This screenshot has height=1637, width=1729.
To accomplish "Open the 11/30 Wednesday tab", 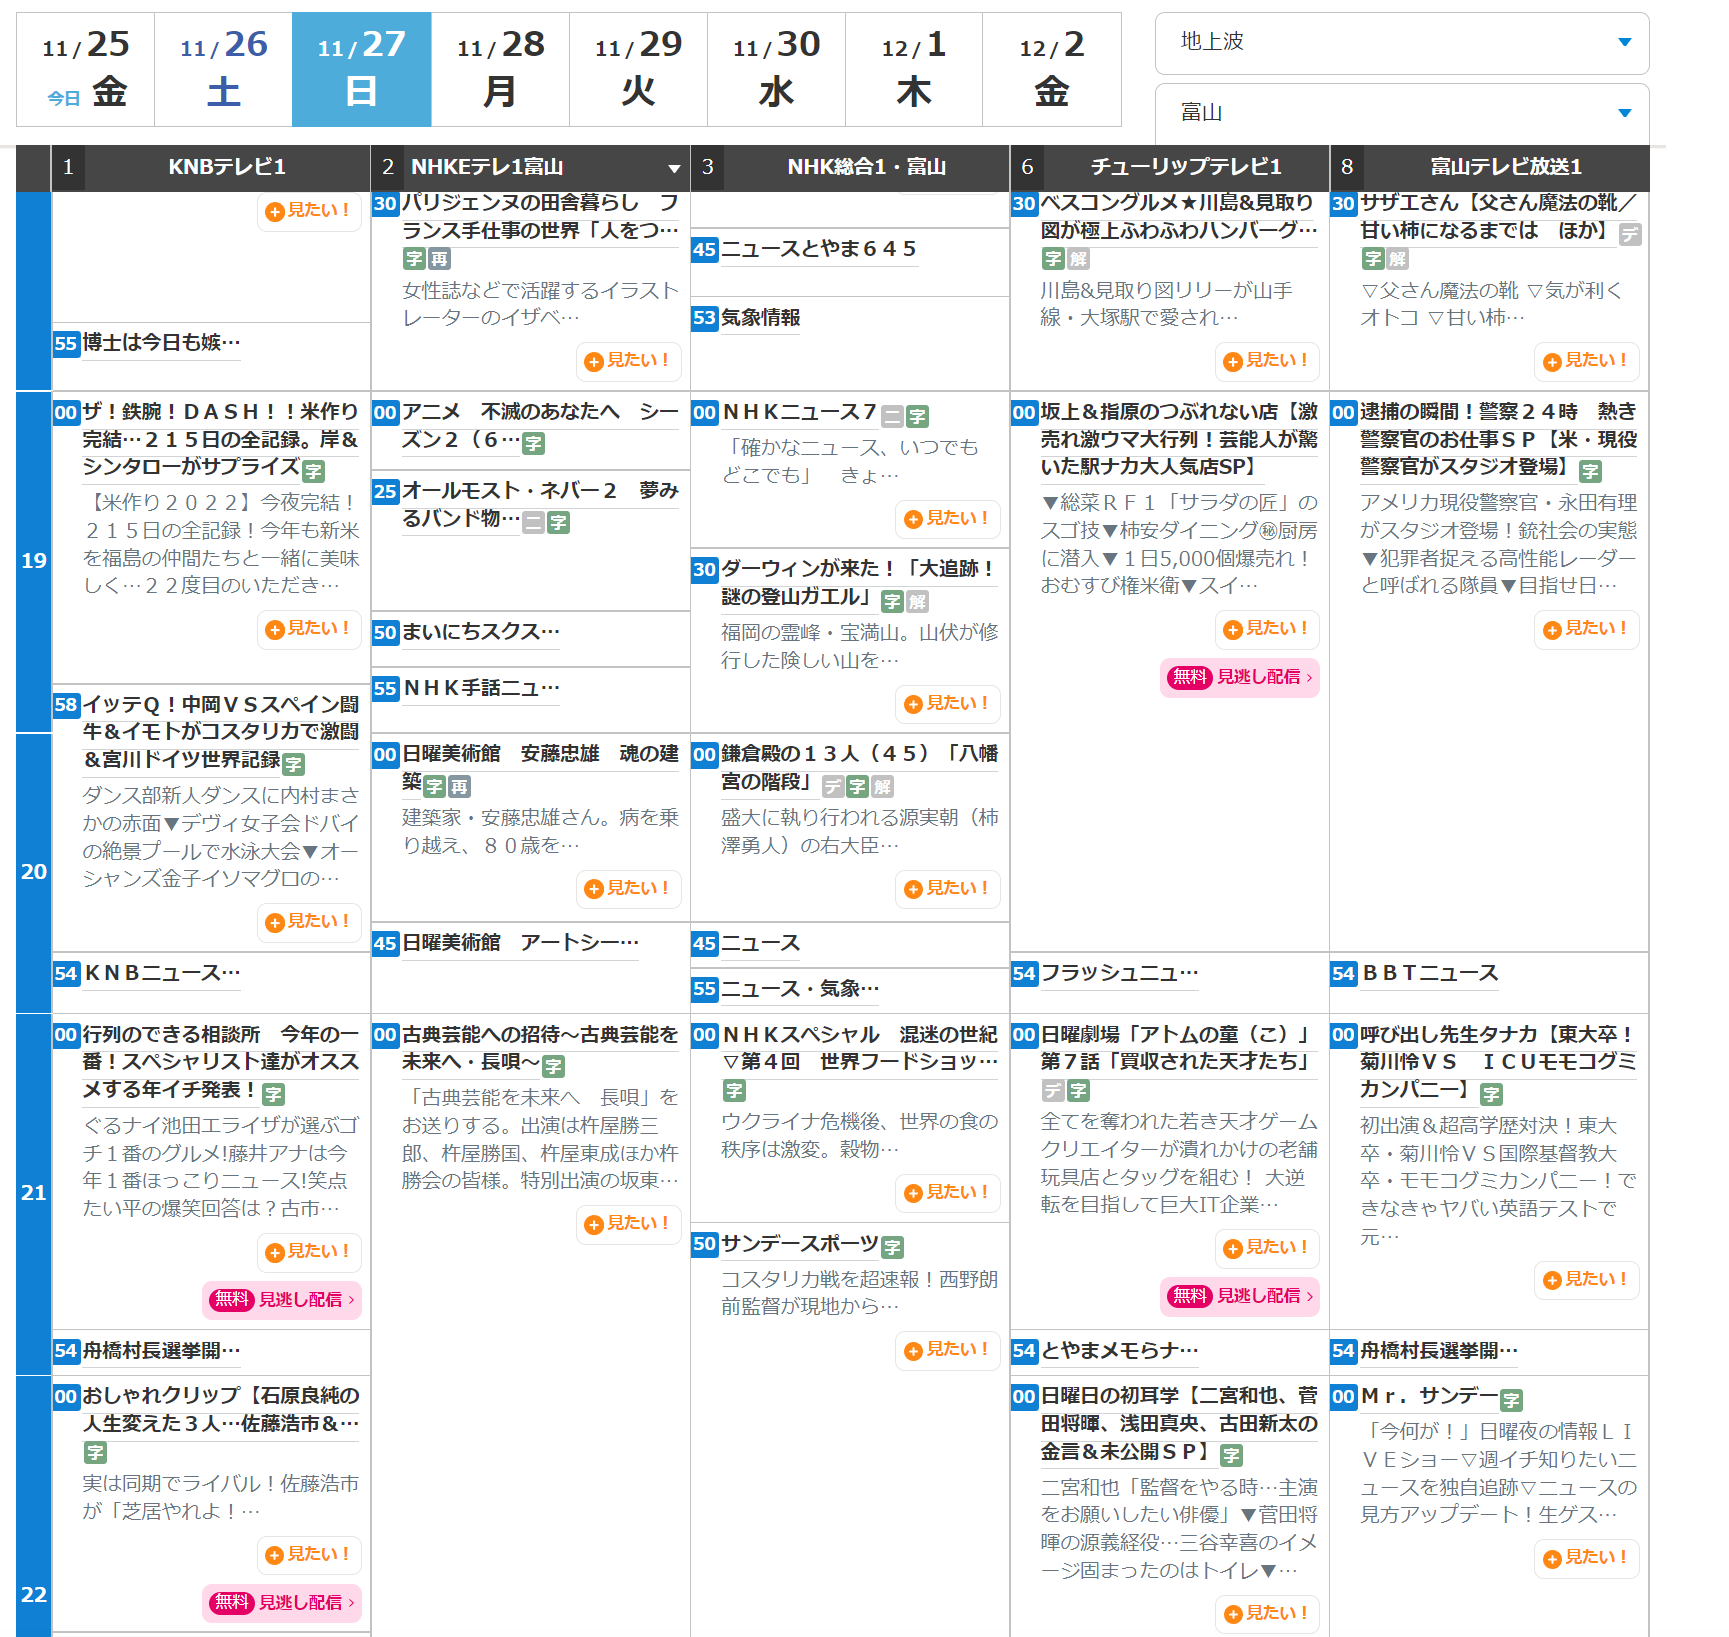I will (776, 69).
